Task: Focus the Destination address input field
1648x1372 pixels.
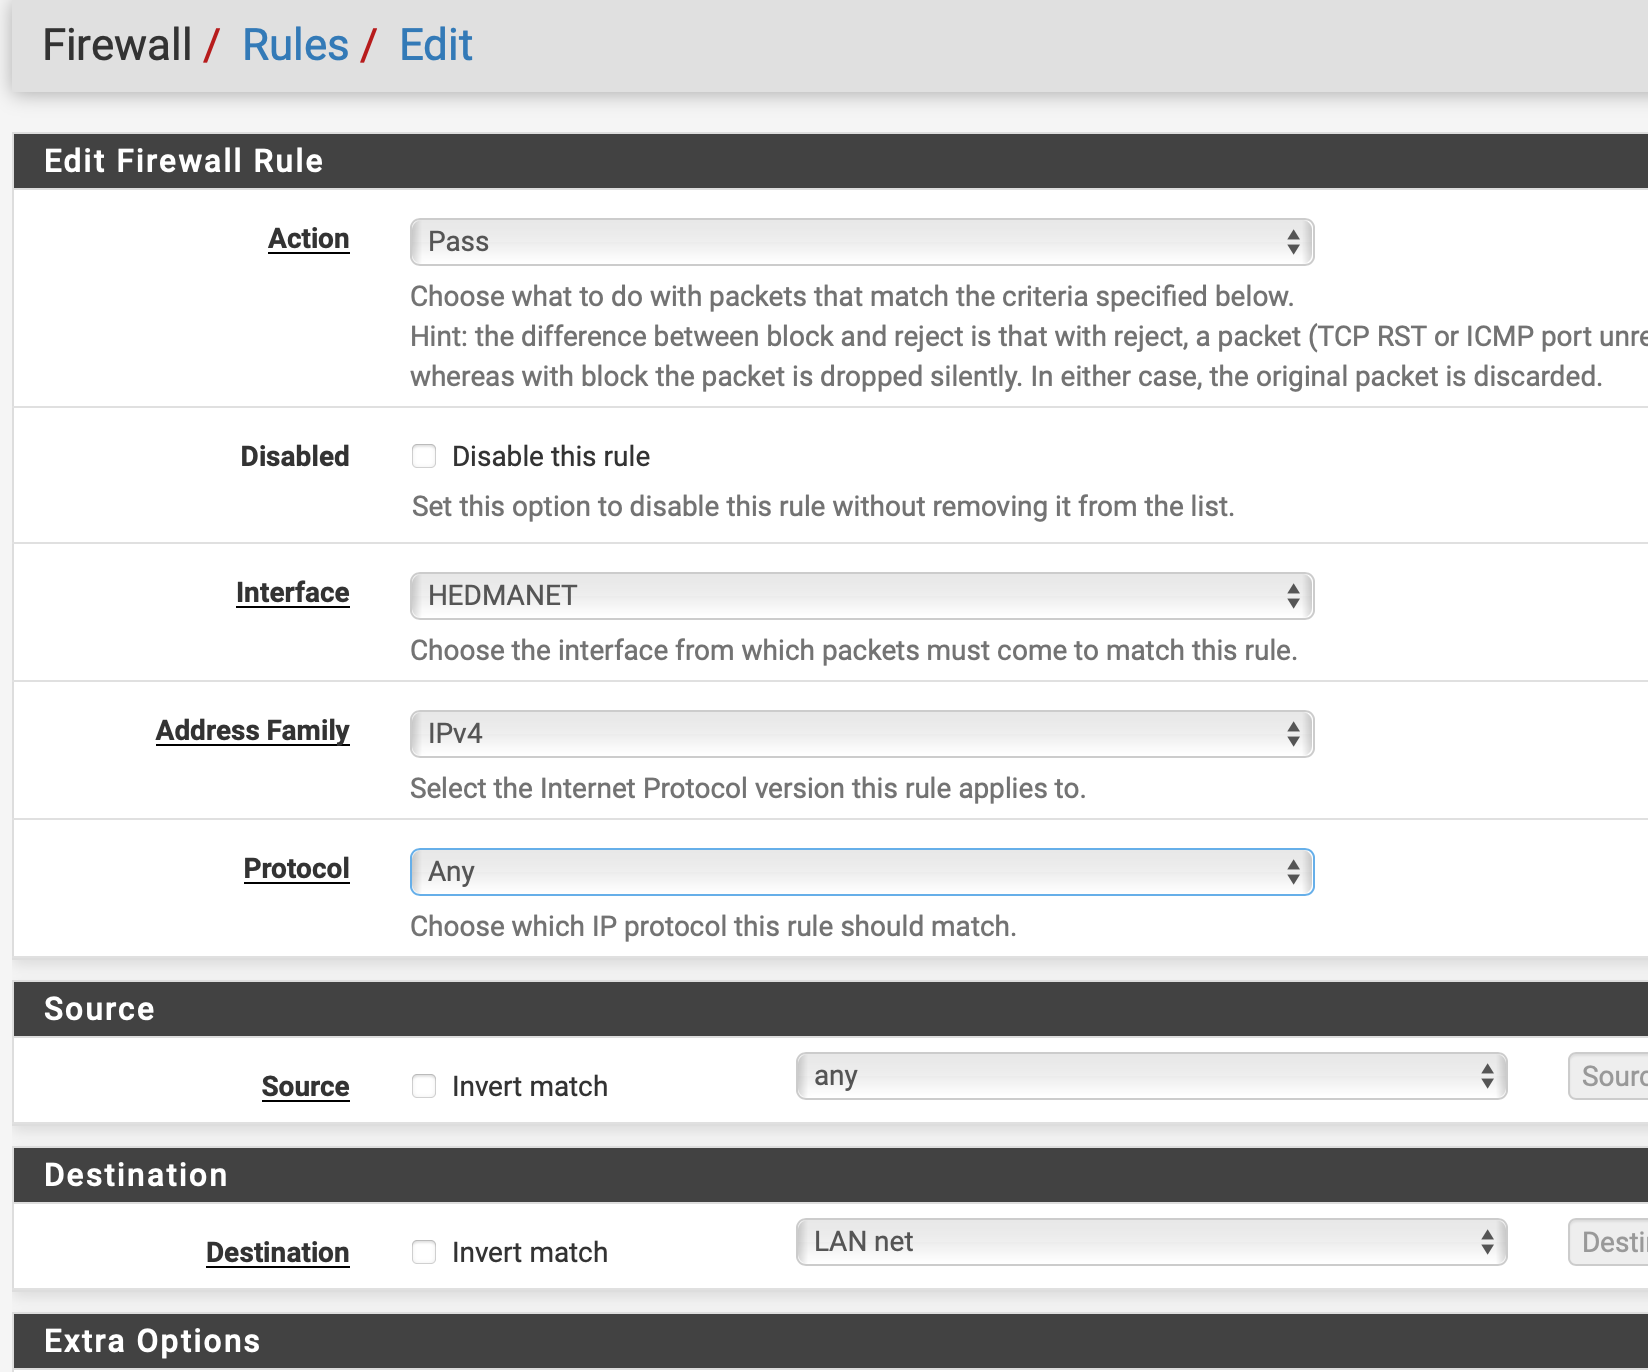Action: [1608, 1243]
